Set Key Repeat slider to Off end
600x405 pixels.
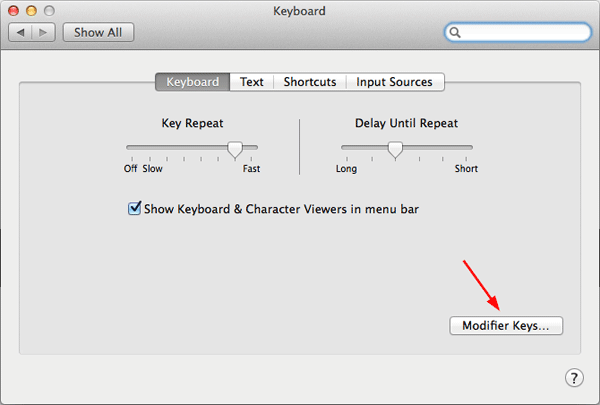click(x=128, y=149)
